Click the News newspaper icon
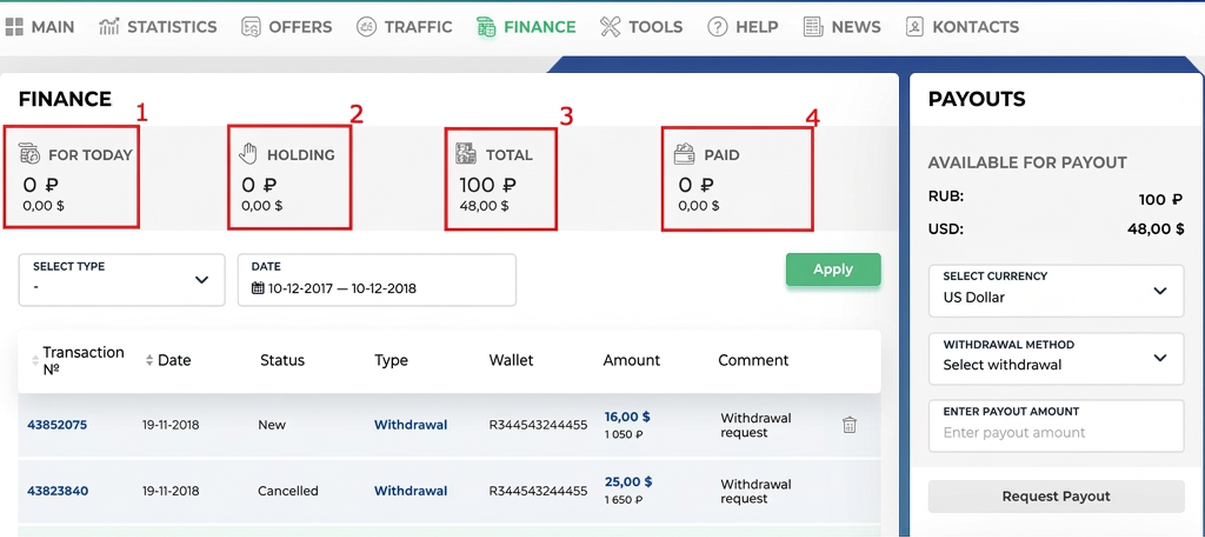1205x537 pixels. click(x=813, y=27)
